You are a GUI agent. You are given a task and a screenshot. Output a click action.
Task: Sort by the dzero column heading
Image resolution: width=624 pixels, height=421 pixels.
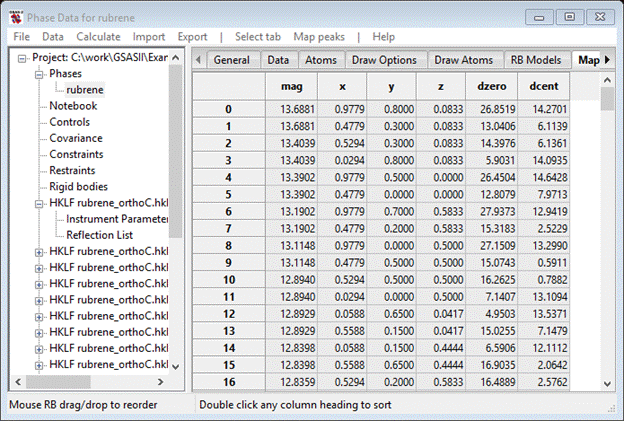point(490,87)
